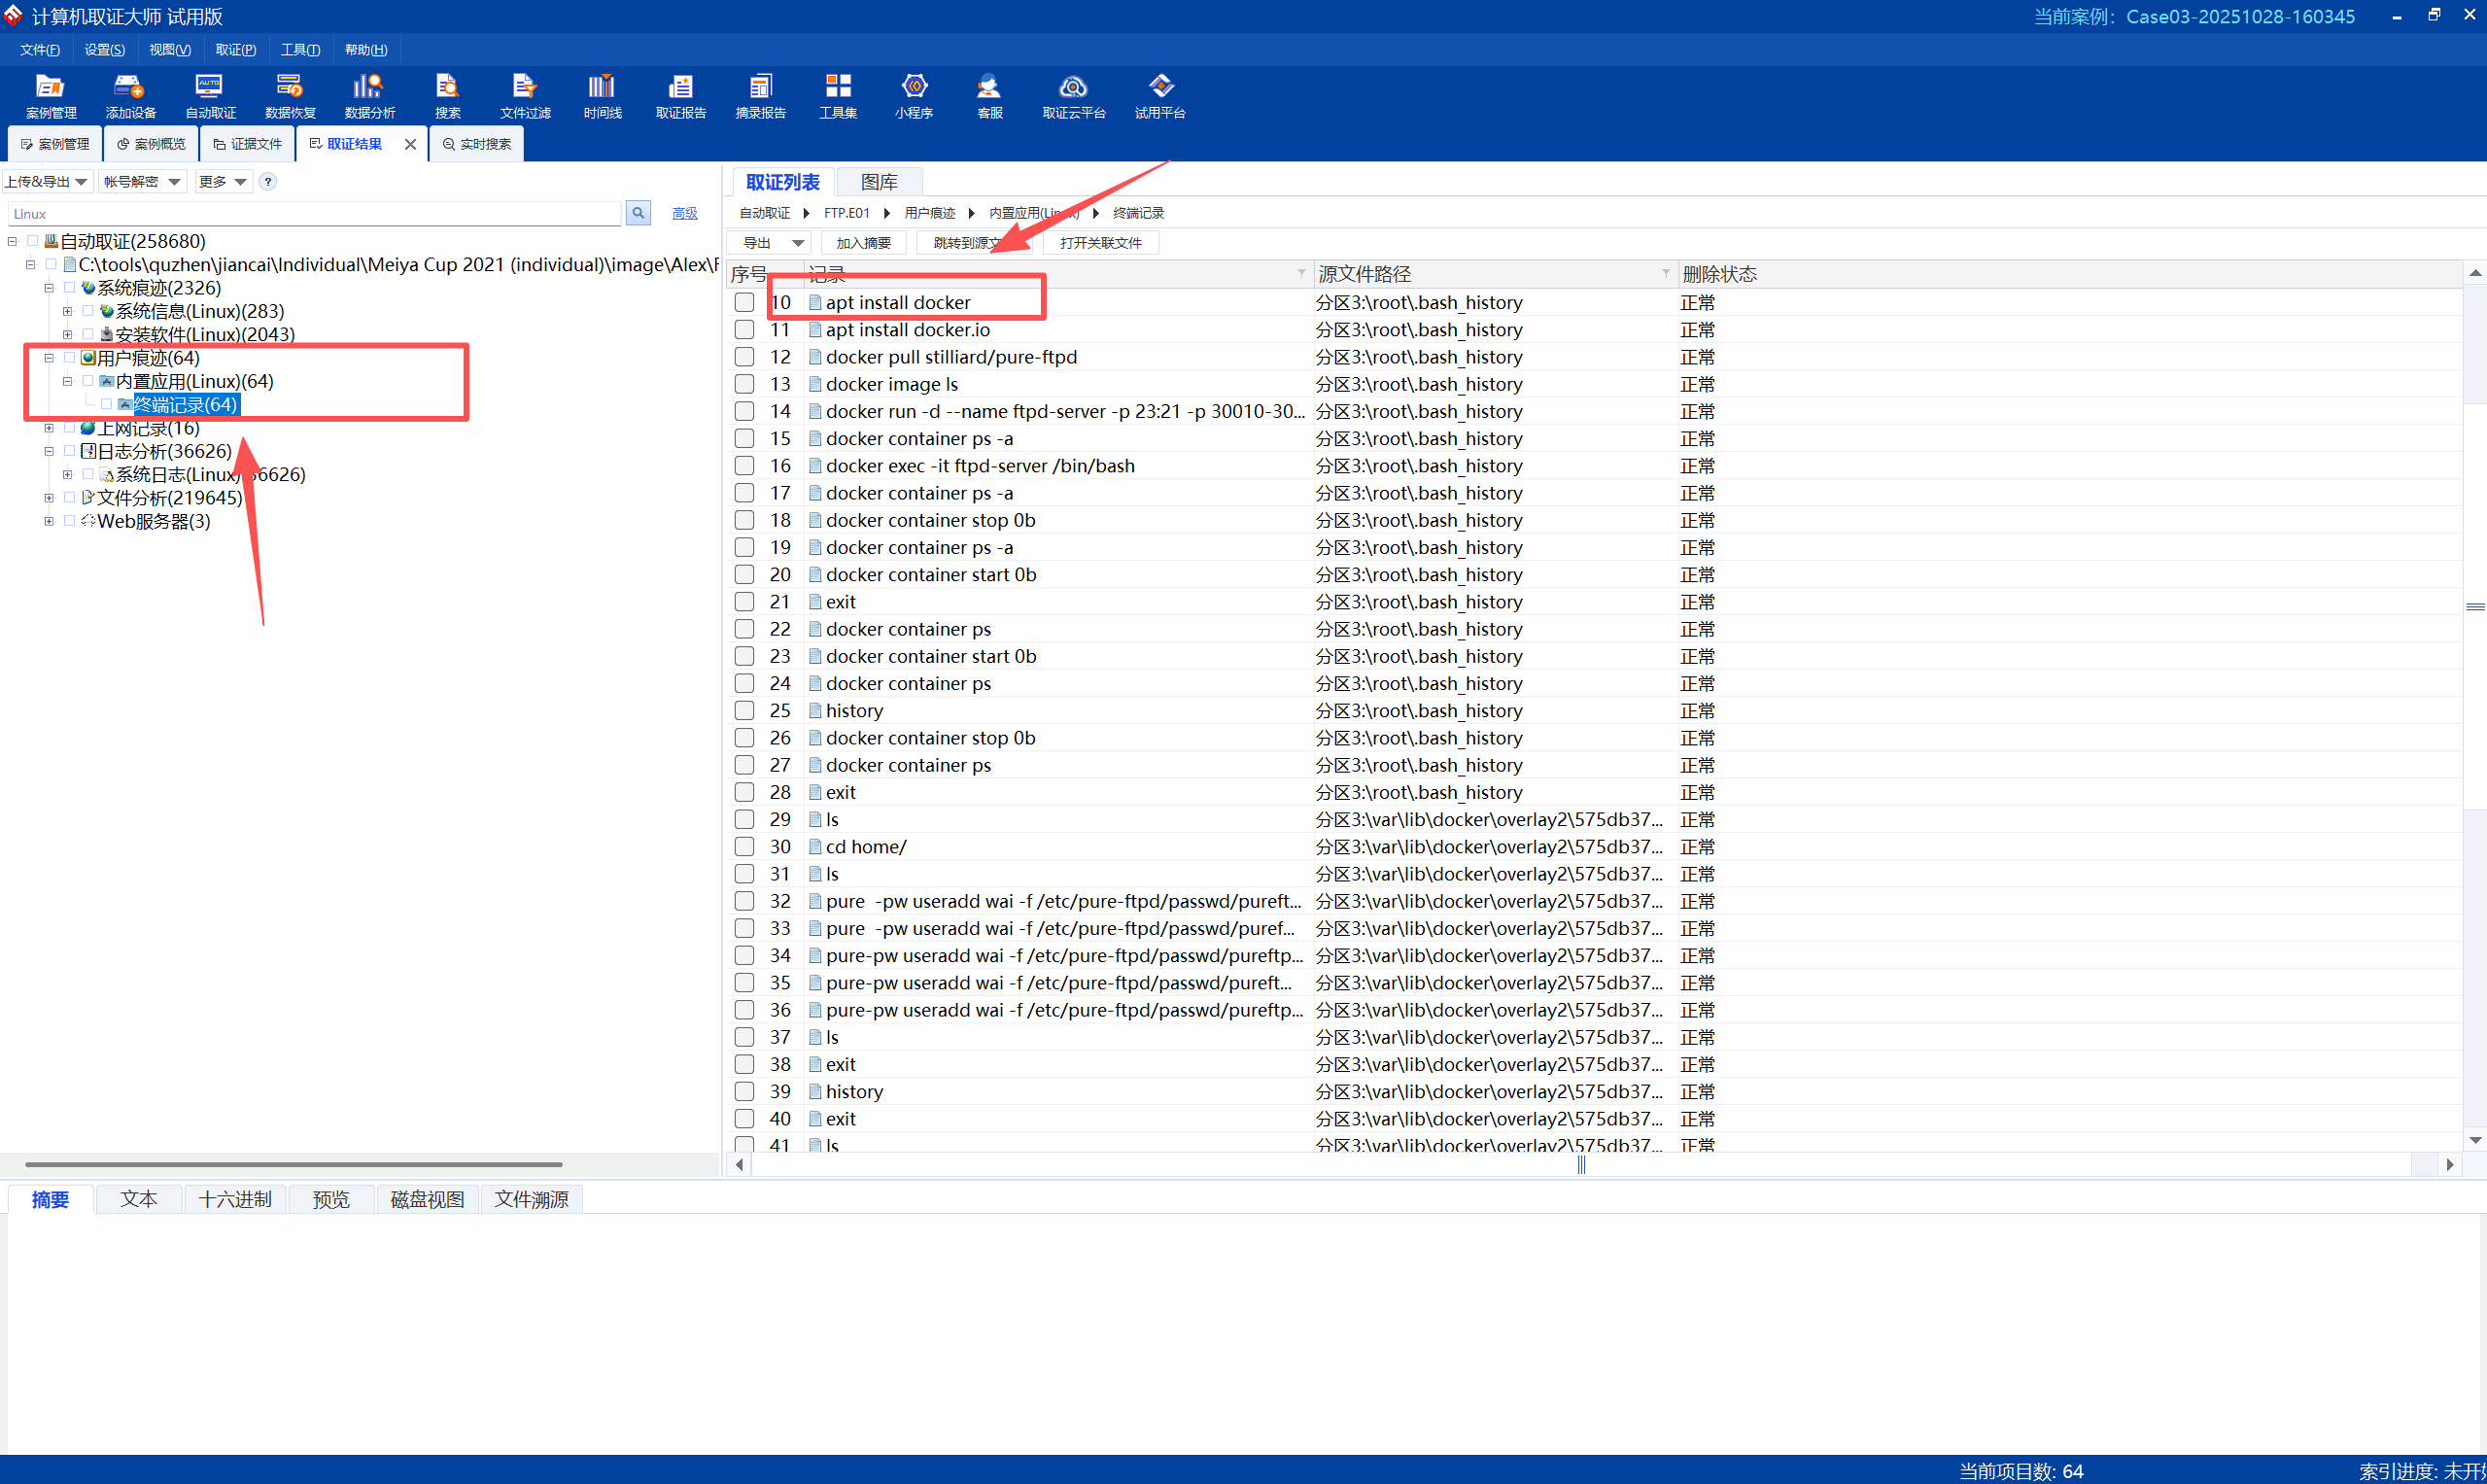Open the 取证(P) menu
The image size is (2487, 1484).
[x=235, y=50]
